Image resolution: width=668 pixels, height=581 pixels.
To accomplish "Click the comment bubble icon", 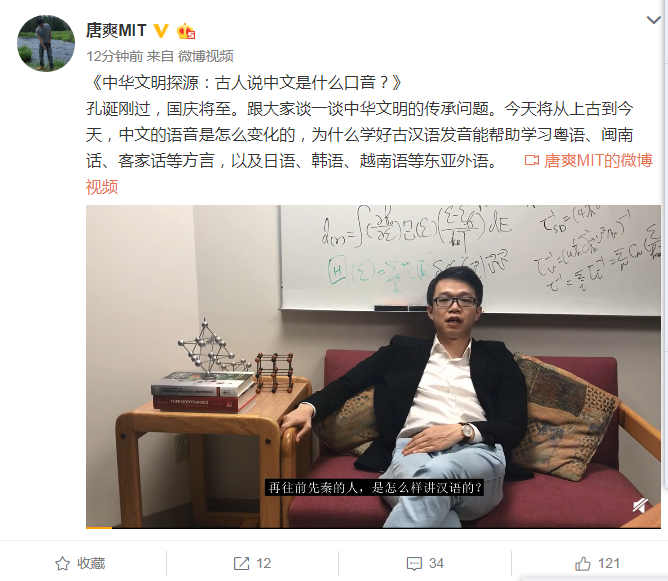I will click(x=414, y=564).
